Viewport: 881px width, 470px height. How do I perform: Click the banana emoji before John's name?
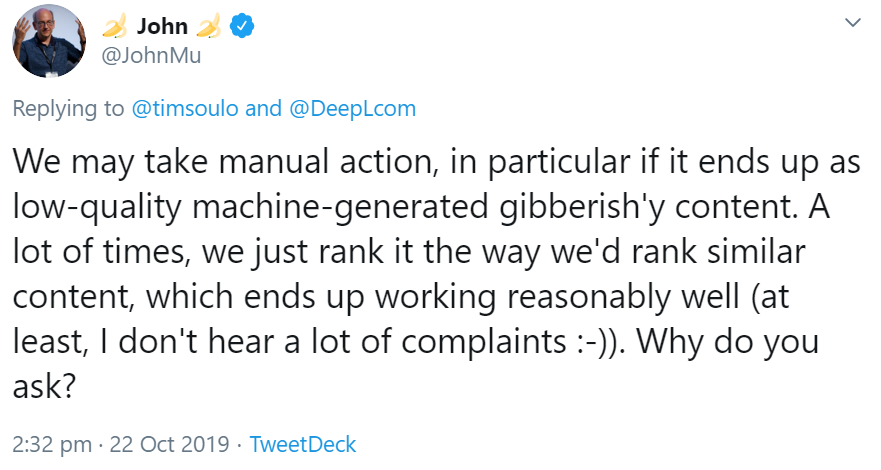[119, 27]
